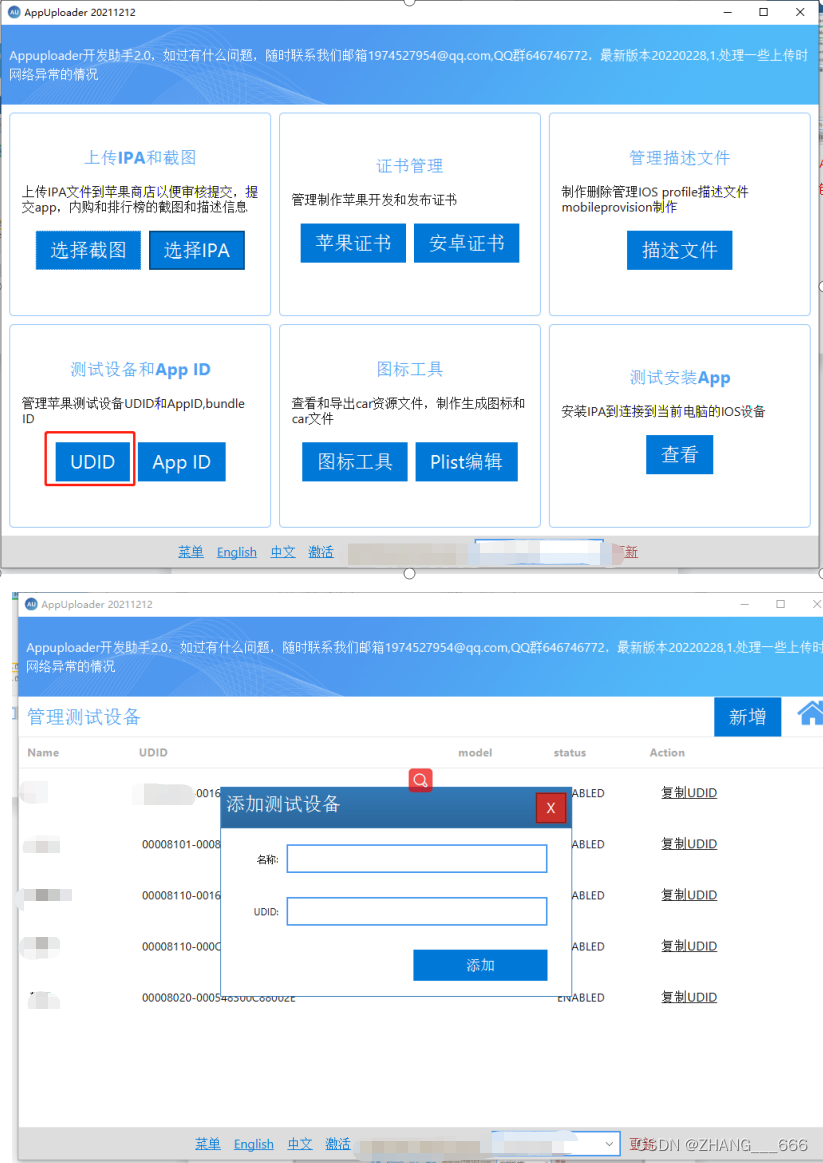Click the 测试安装App card title
This screenshot has width=823, height=1163.
click(680, 378)
